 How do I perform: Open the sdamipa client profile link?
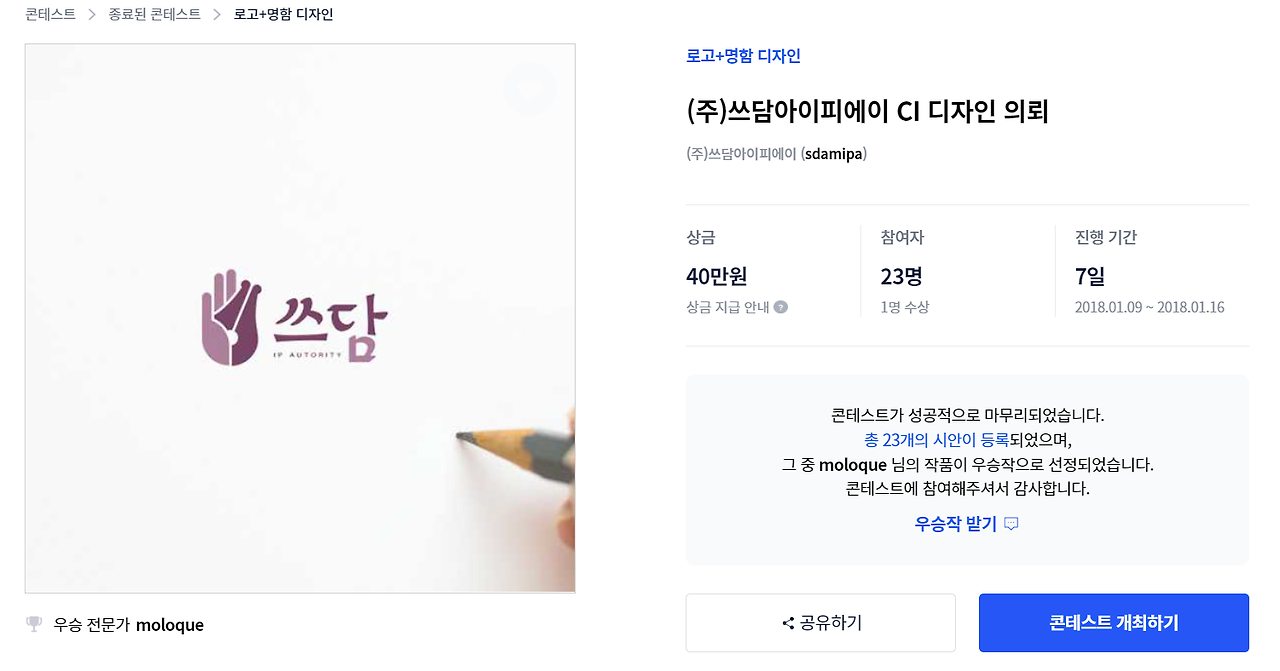pos(833,154)
